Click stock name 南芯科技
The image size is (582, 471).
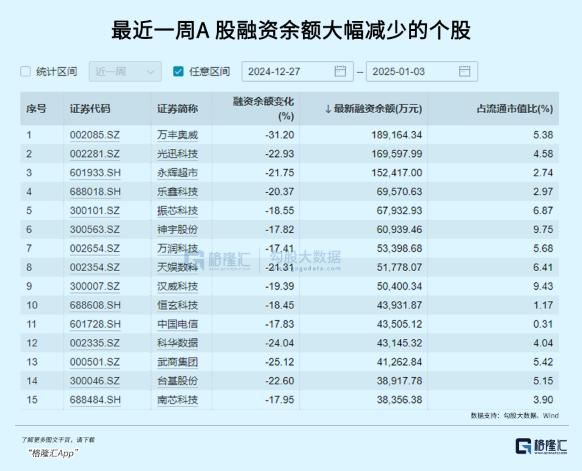click(x=177, y=400)
